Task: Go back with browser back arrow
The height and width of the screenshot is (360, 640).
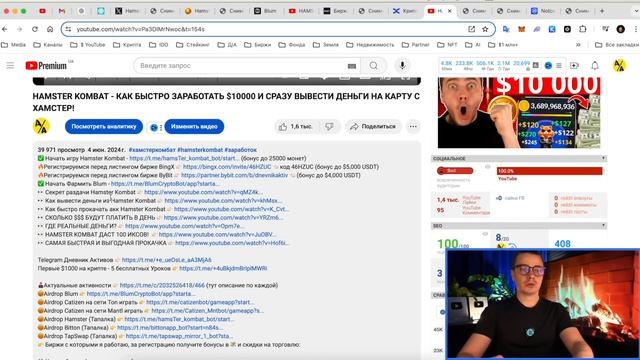Action: click(x=5, y=29)
